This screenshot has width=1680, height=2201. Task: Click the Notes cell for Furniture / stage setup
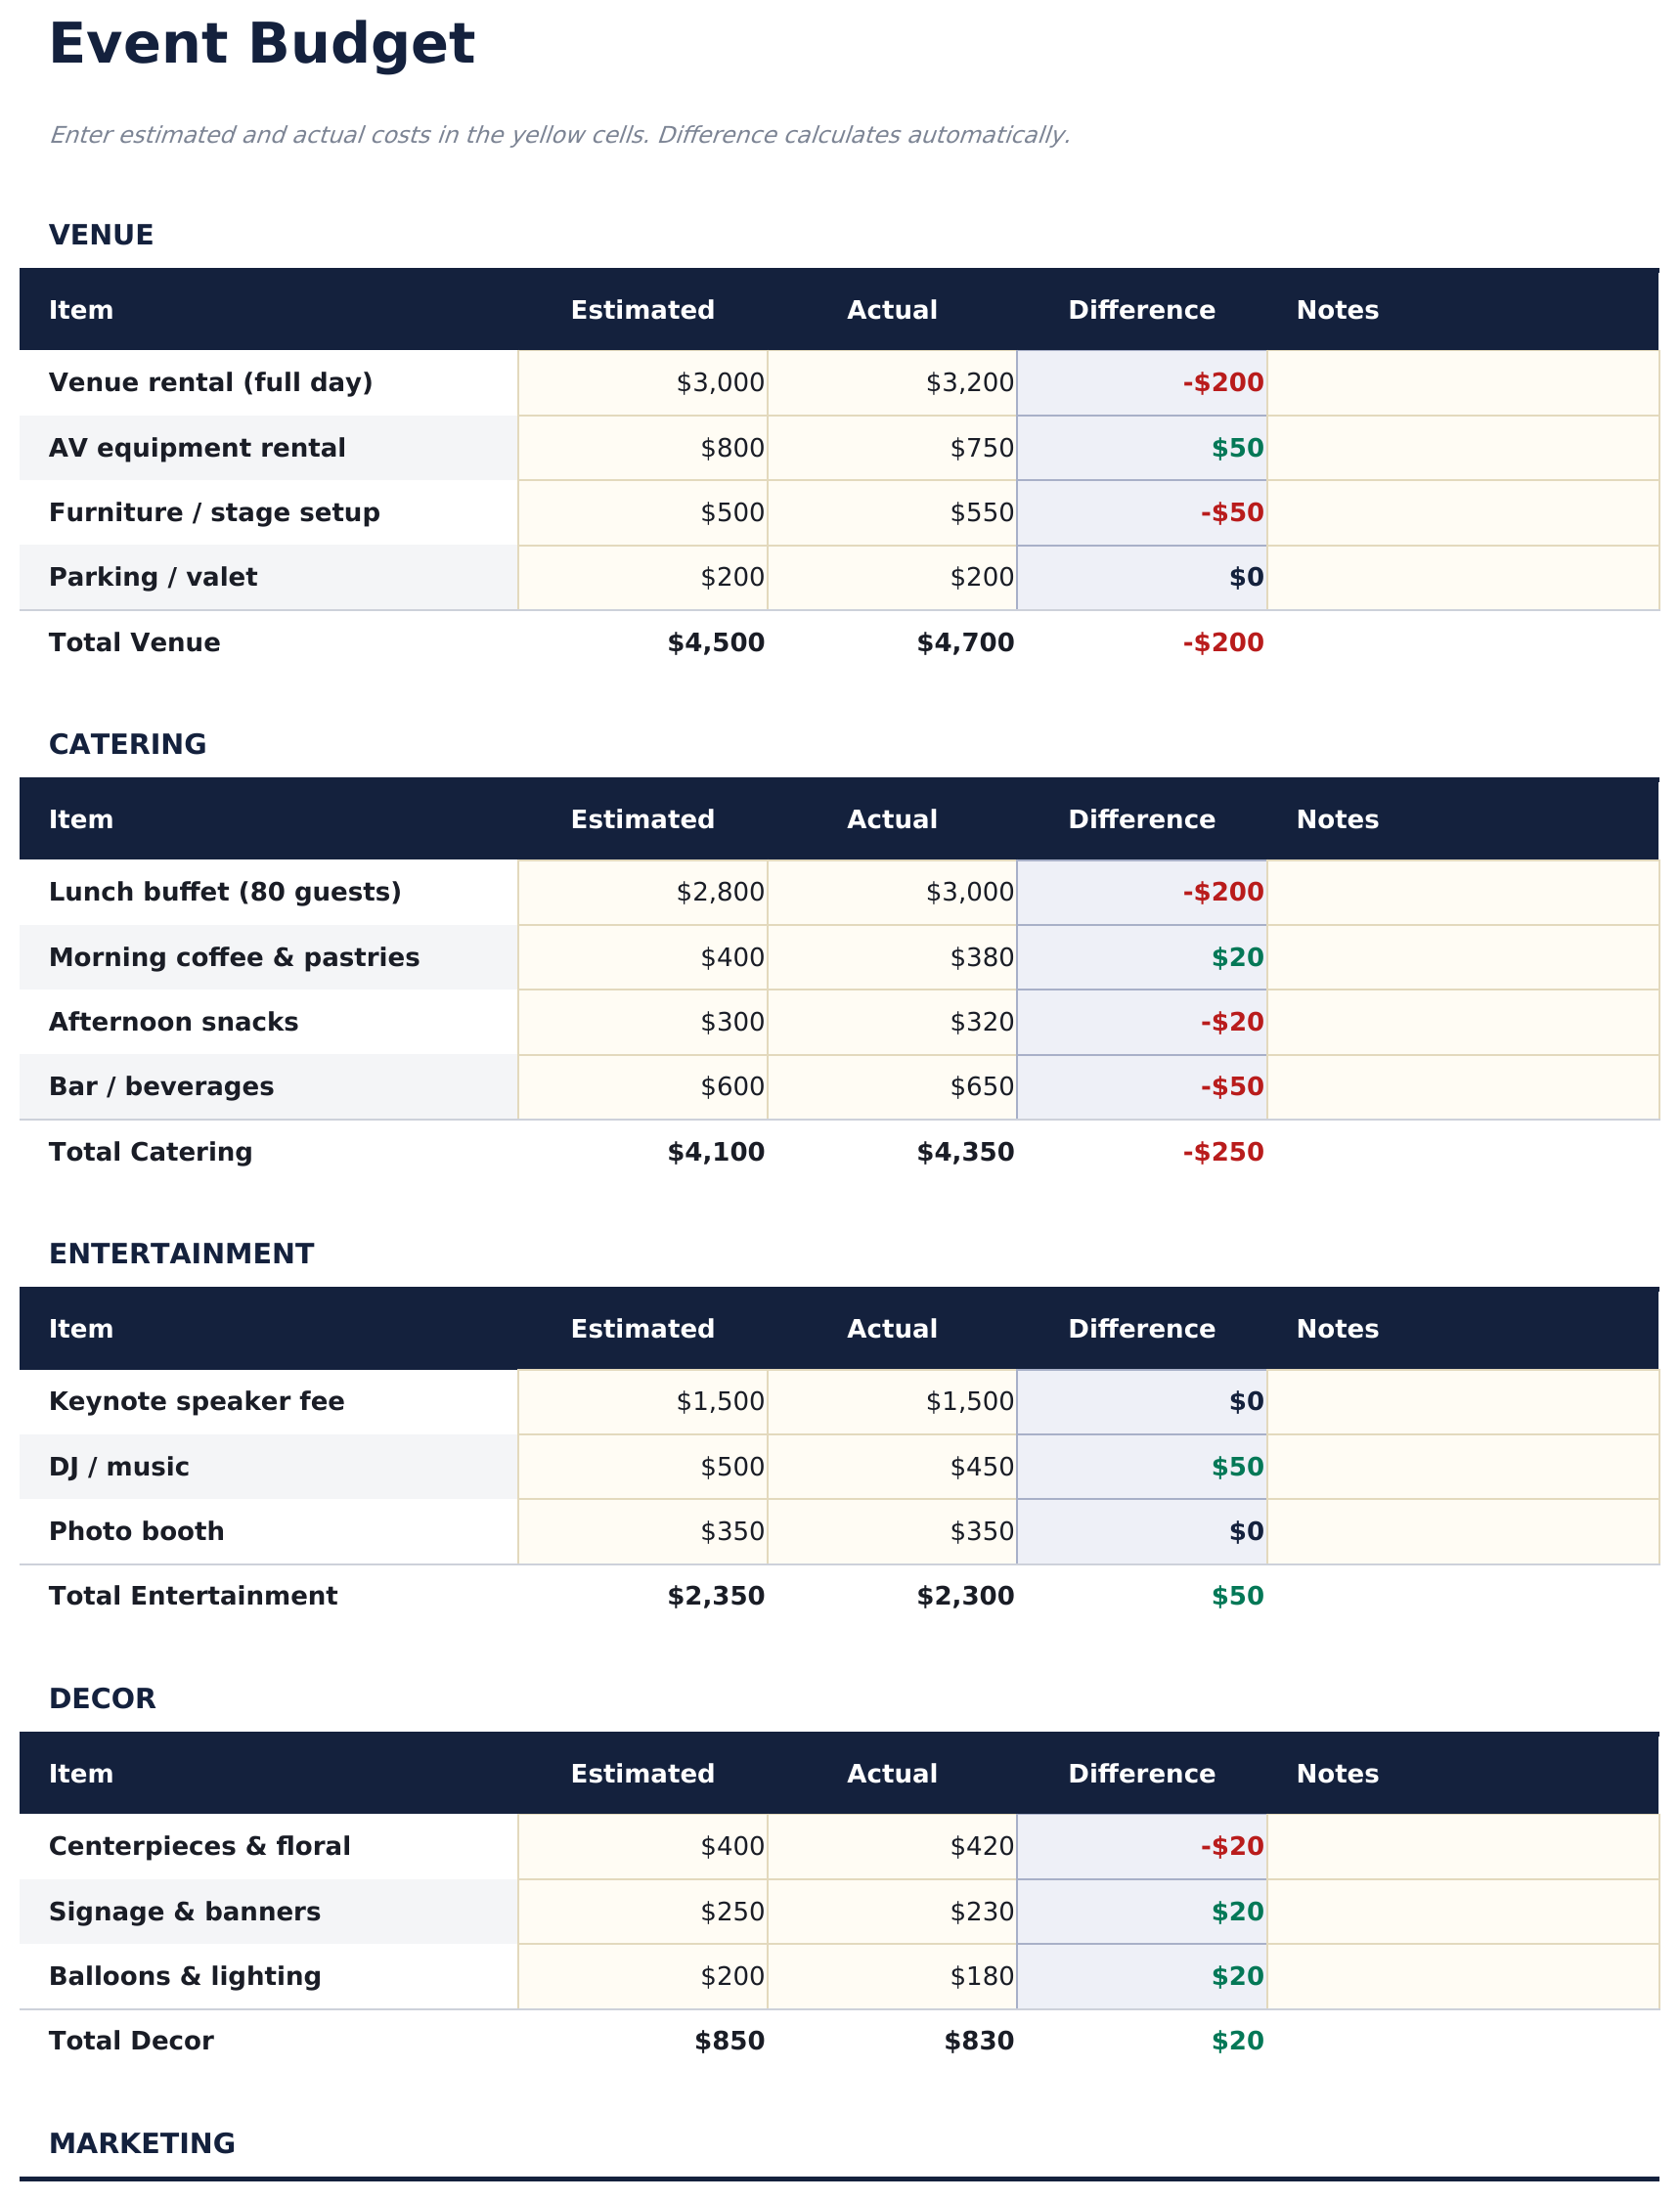point(1462,513)
